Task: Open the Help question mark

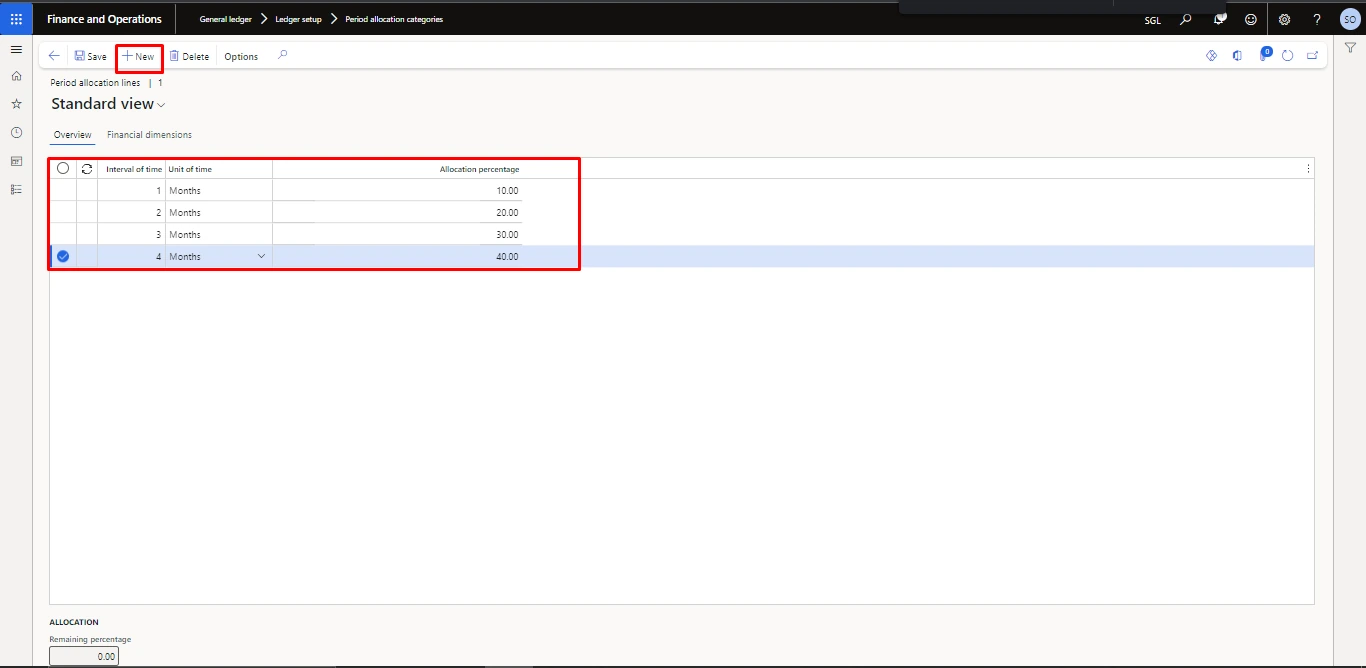Action: click(1317, 19)
